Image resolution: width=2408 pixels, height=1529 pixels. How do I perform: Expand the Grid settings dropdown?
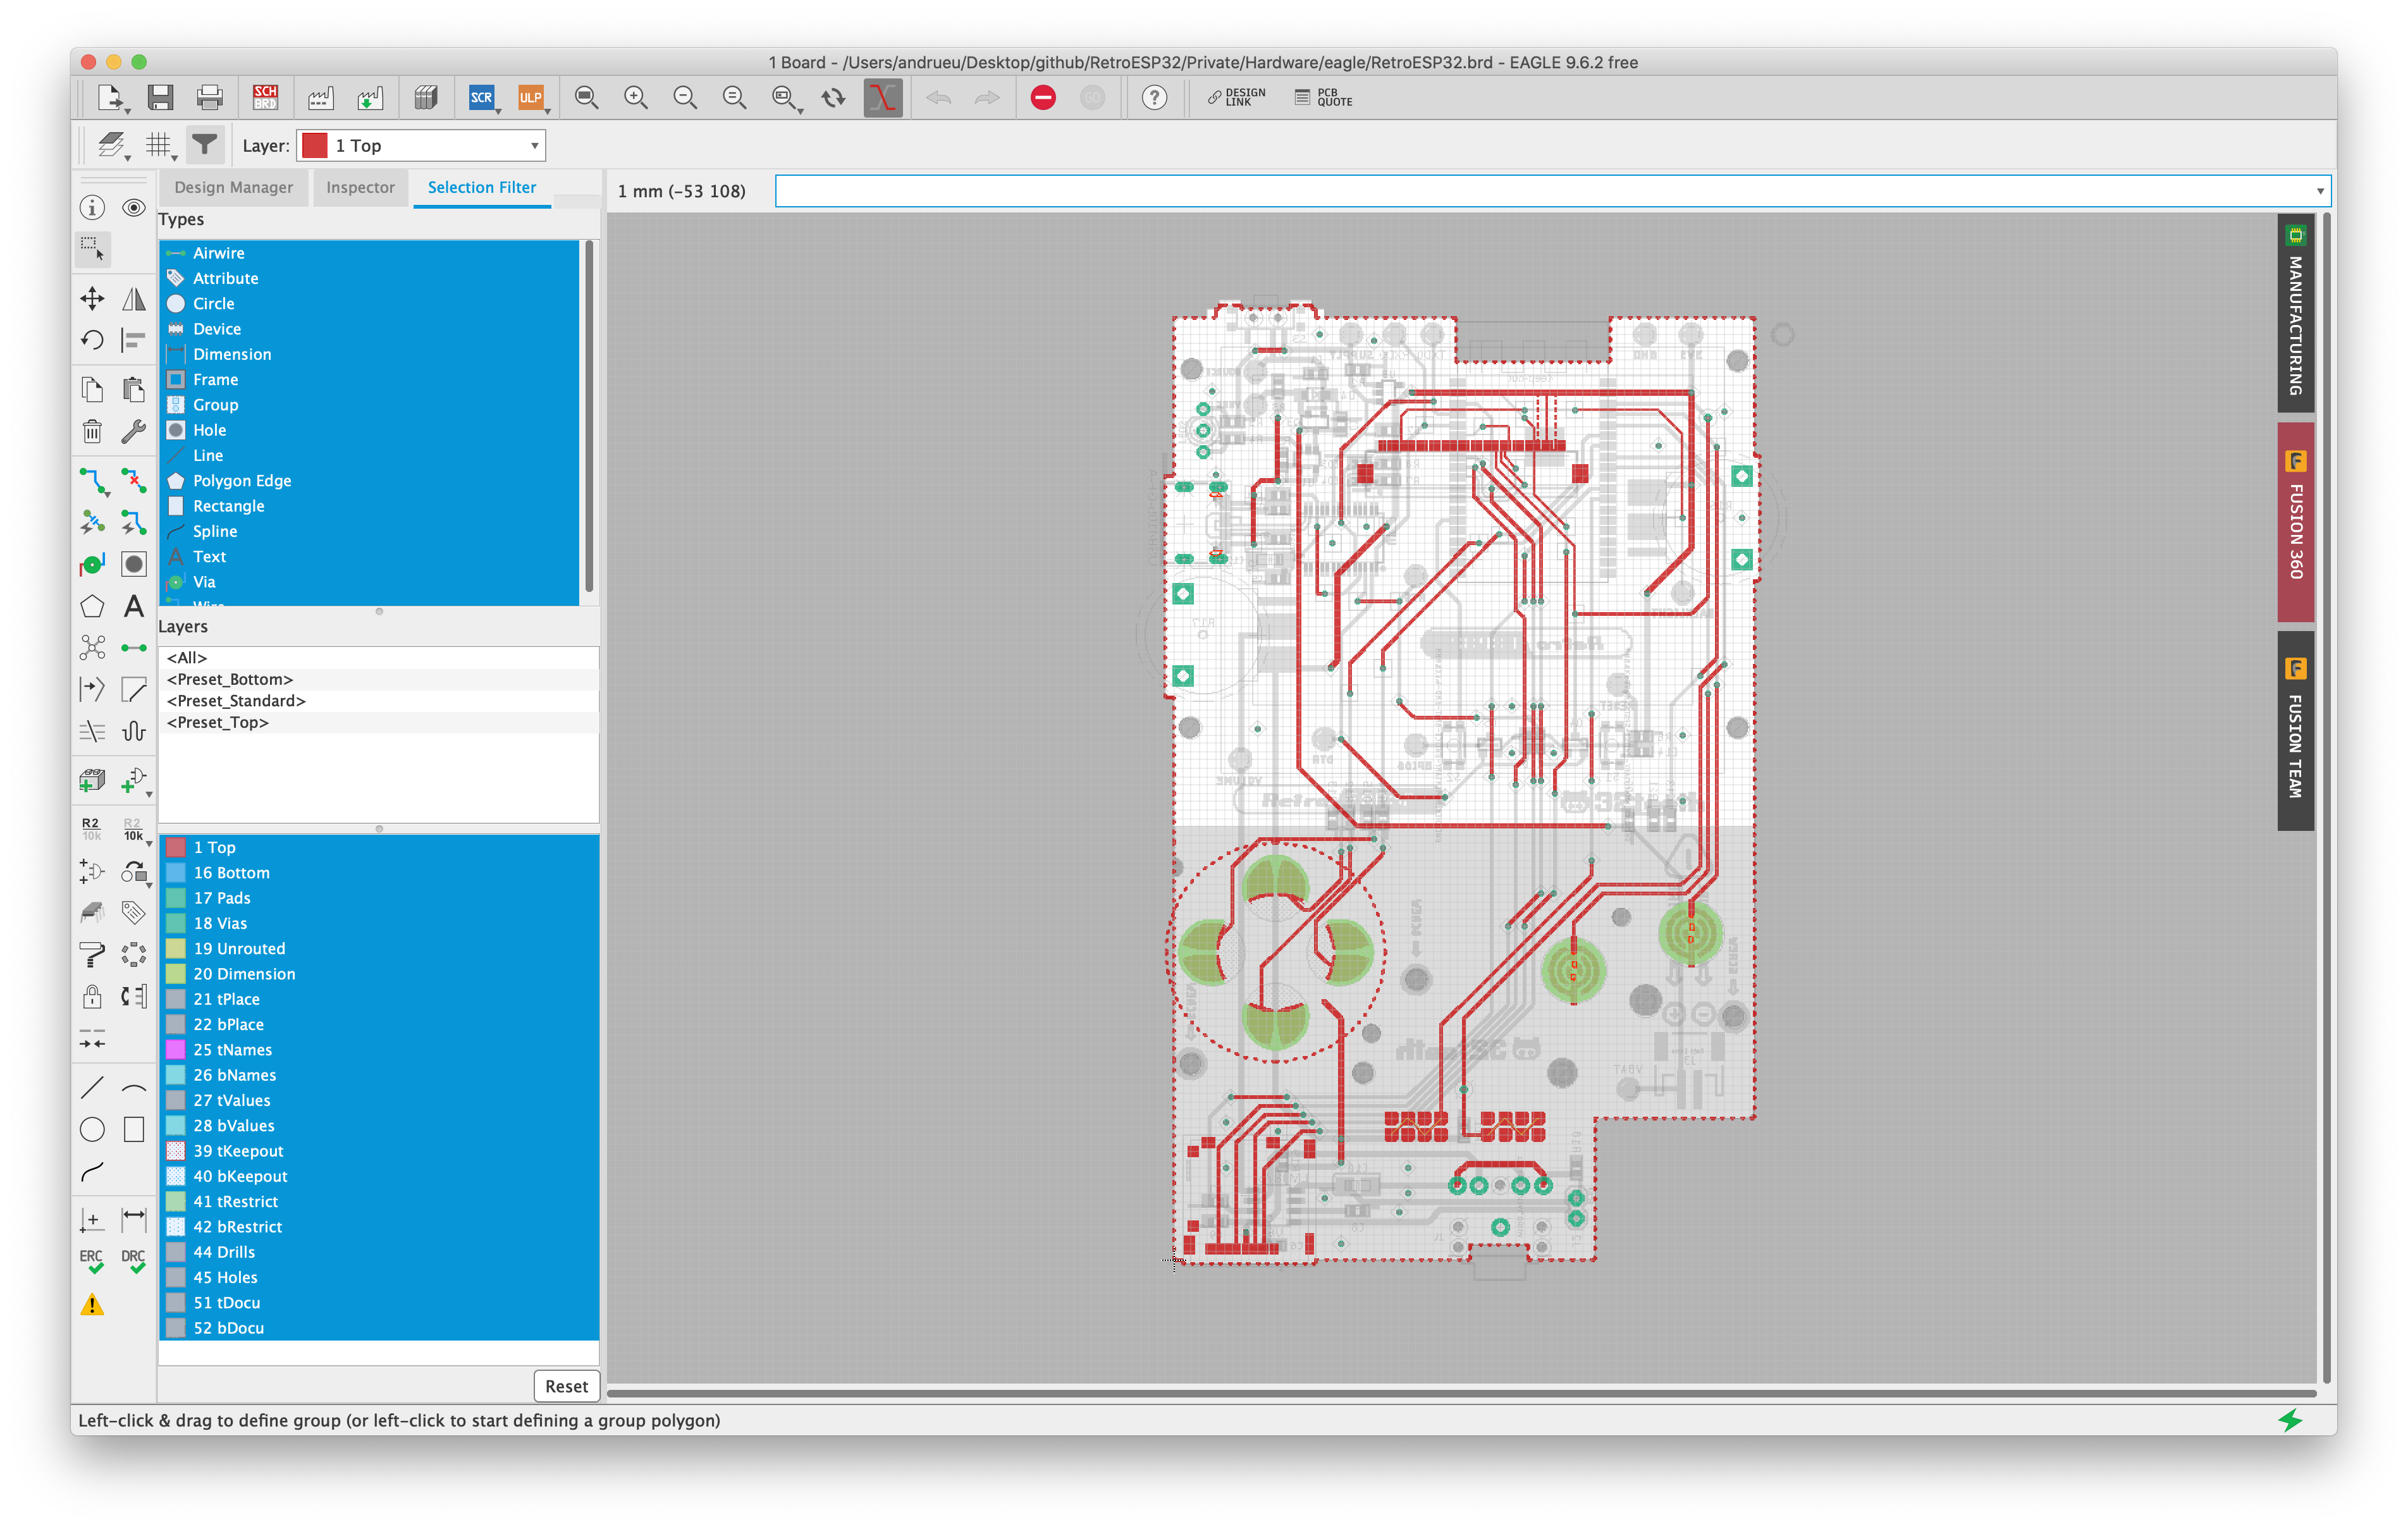click(x=175, y=158)
